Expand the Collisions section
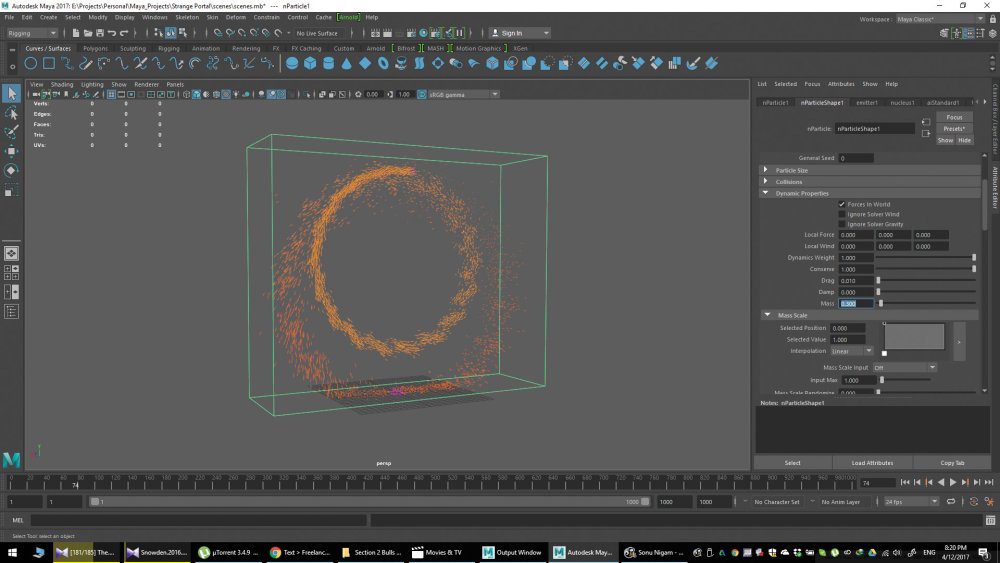 [765, 181]
